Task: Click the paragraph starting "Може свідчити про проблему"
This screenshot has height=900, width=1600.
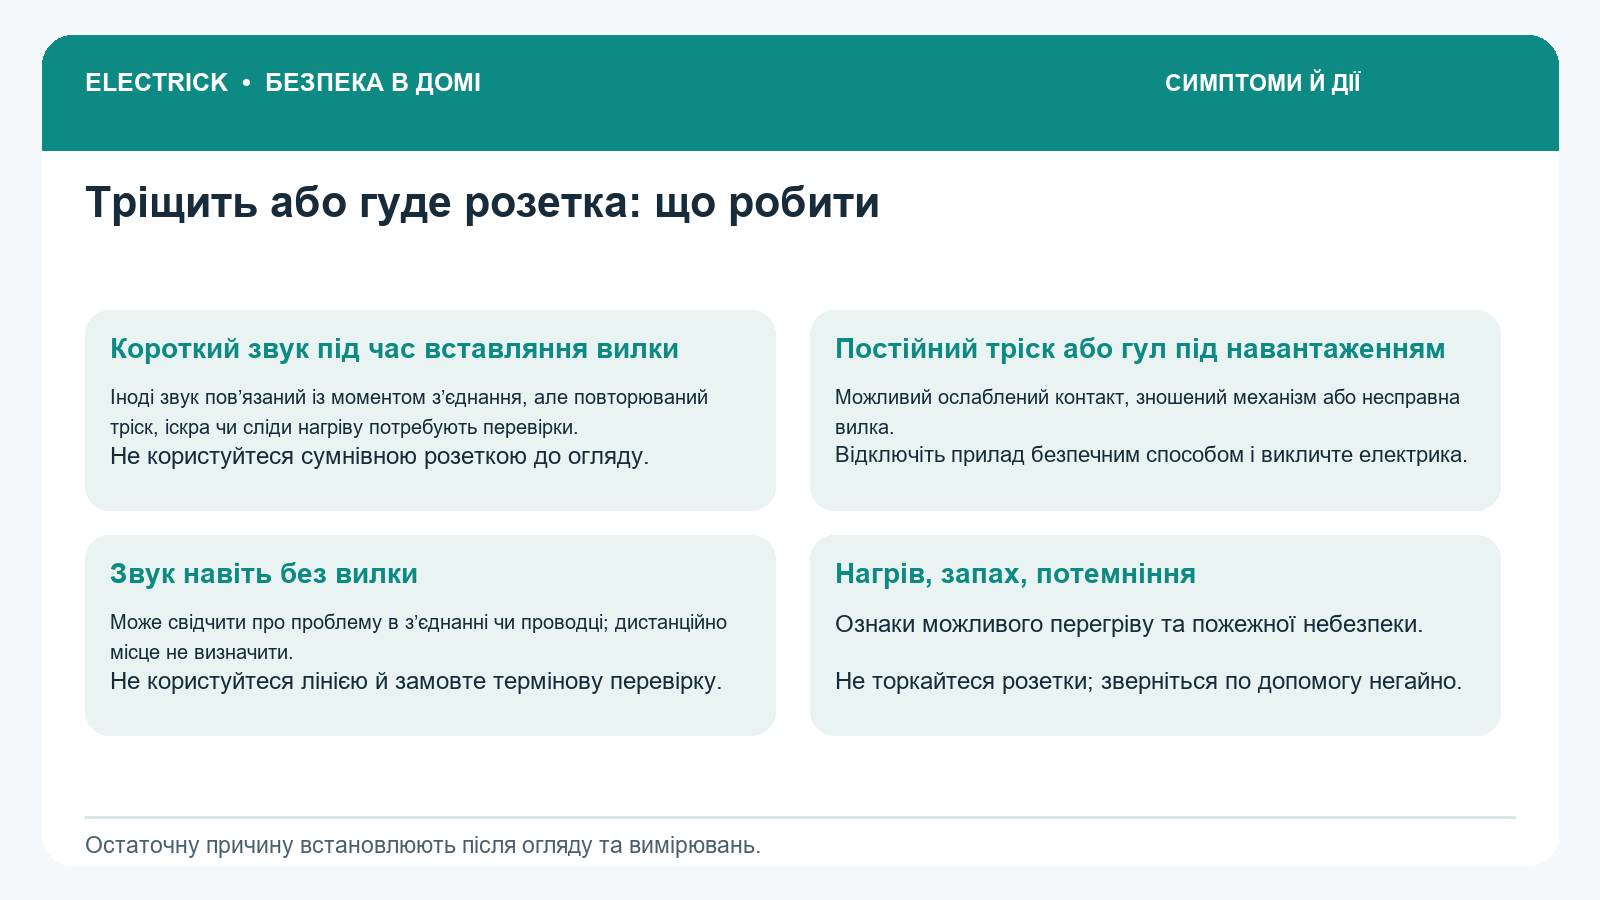Action: 418,637
